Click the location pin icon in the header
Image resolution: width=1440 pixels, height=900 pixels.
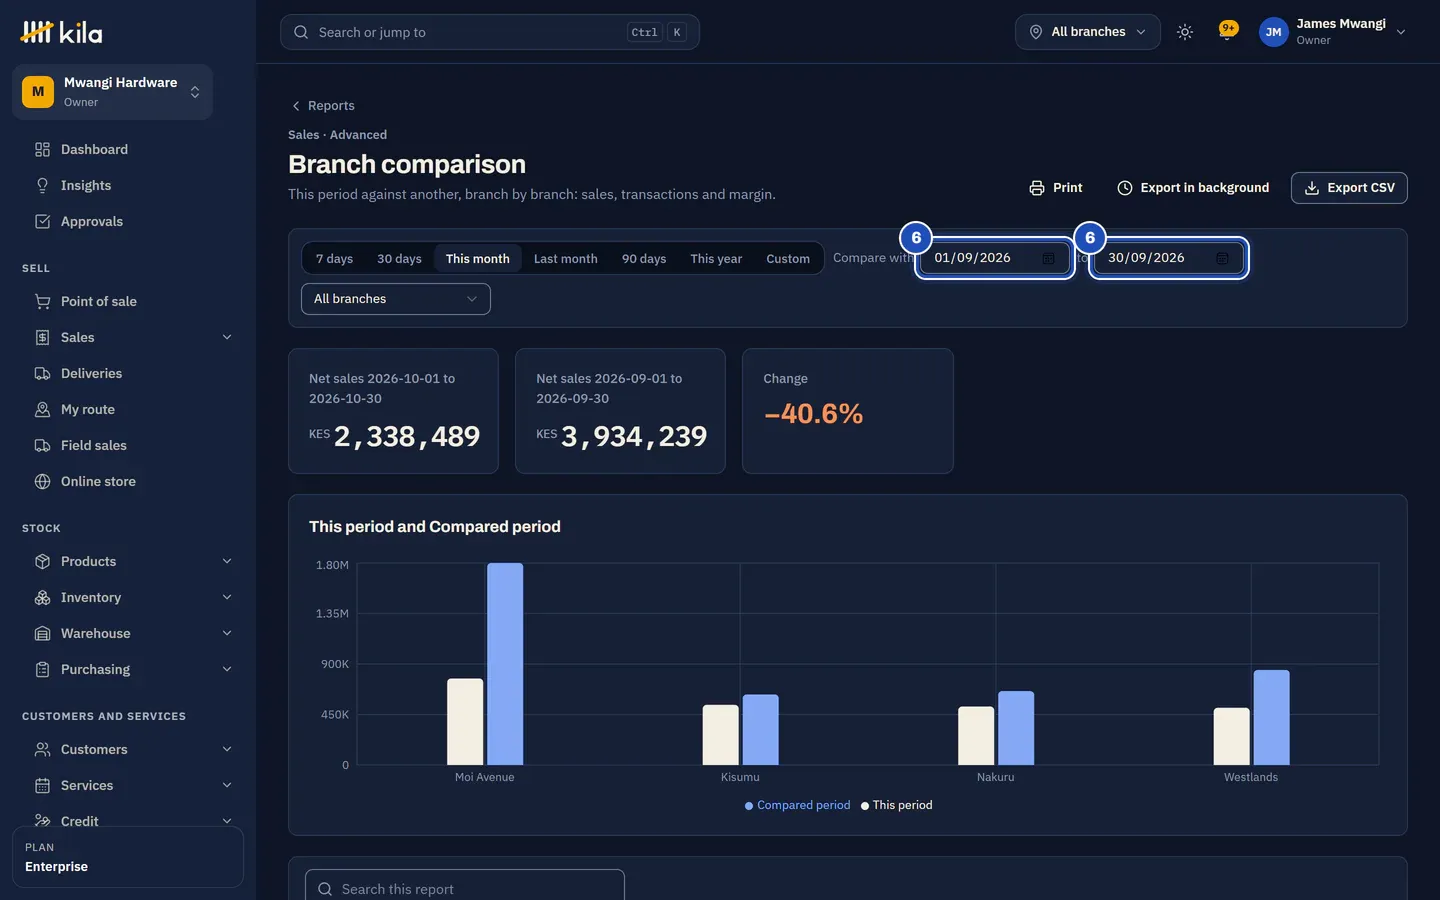1036,32
